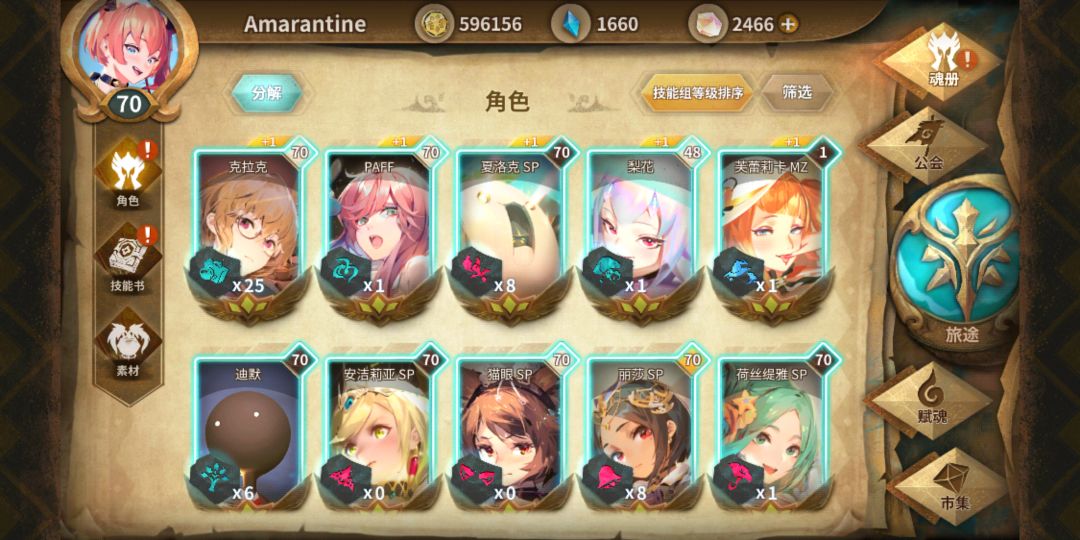The width and height of the screenshot is (1080, 540).
Task: Select the 猫眼 SP character card
Action: click(511, 432)
